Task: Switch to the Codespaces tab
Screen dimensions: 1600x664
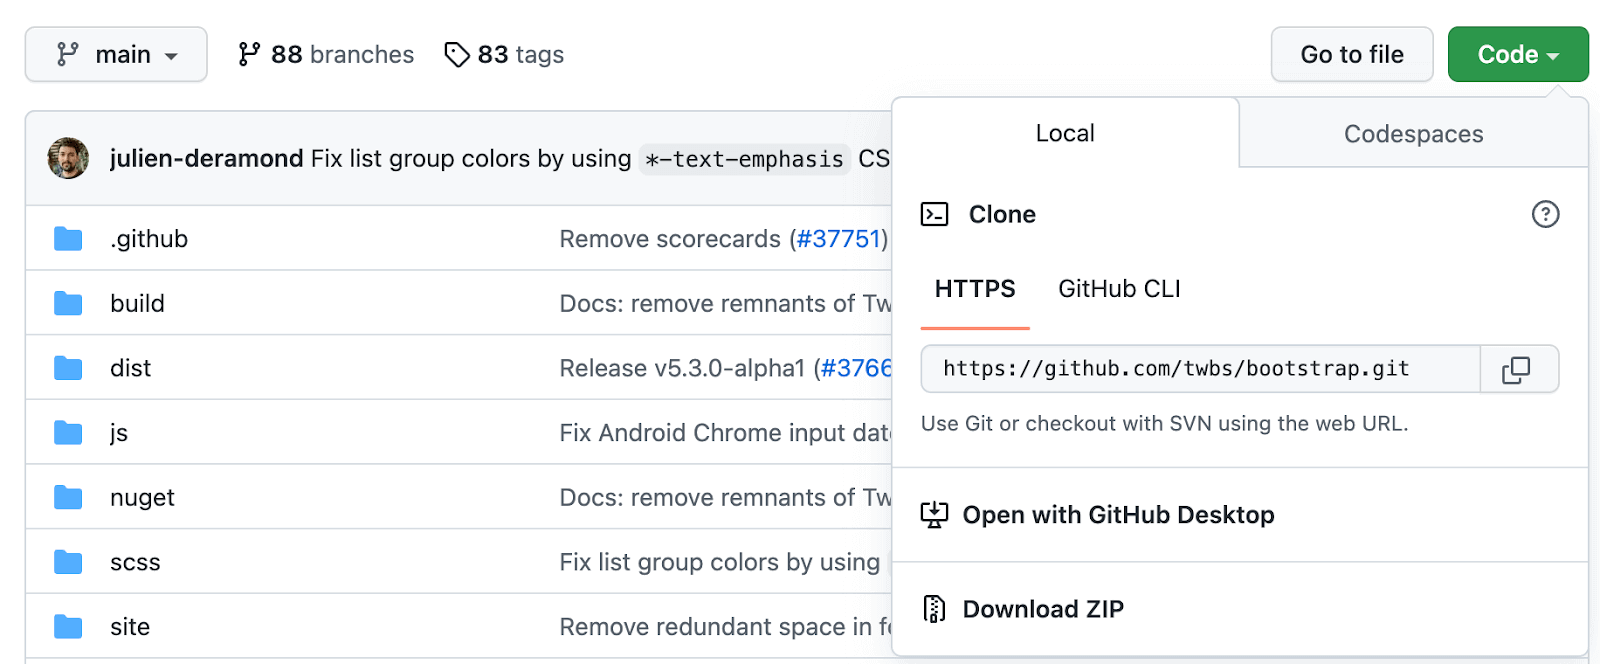Action: pos(1412,134)
